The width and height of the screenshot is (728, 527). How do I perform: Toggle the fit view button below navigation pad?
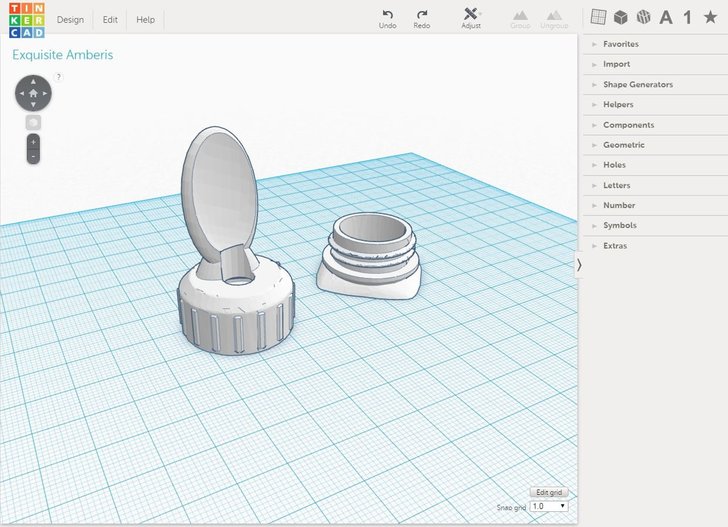coord(33,122)
